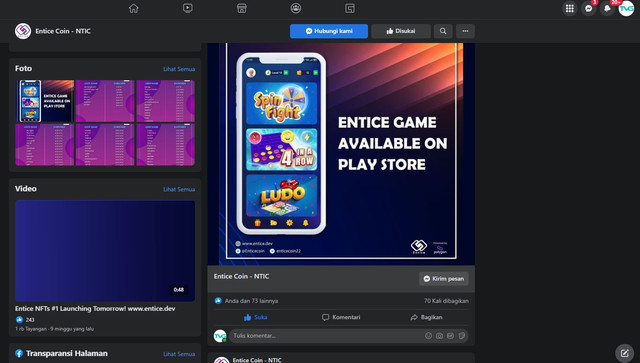Click comment avatar beside Tulis komentar

click(x=220, y=336)
